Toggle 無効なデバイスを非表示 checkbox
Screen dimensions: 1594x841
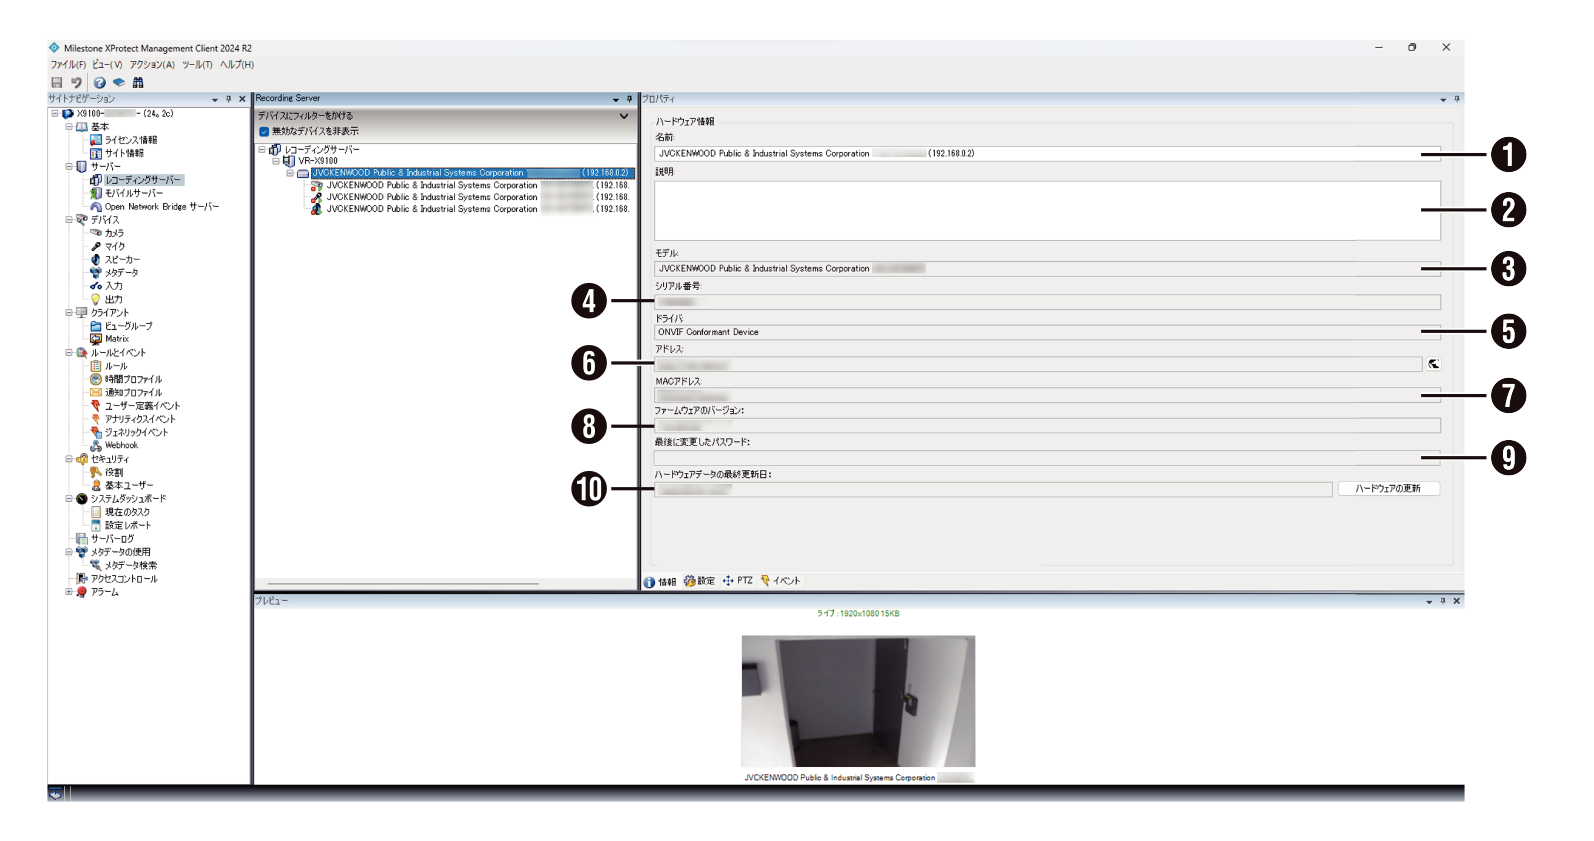[264, 131]
